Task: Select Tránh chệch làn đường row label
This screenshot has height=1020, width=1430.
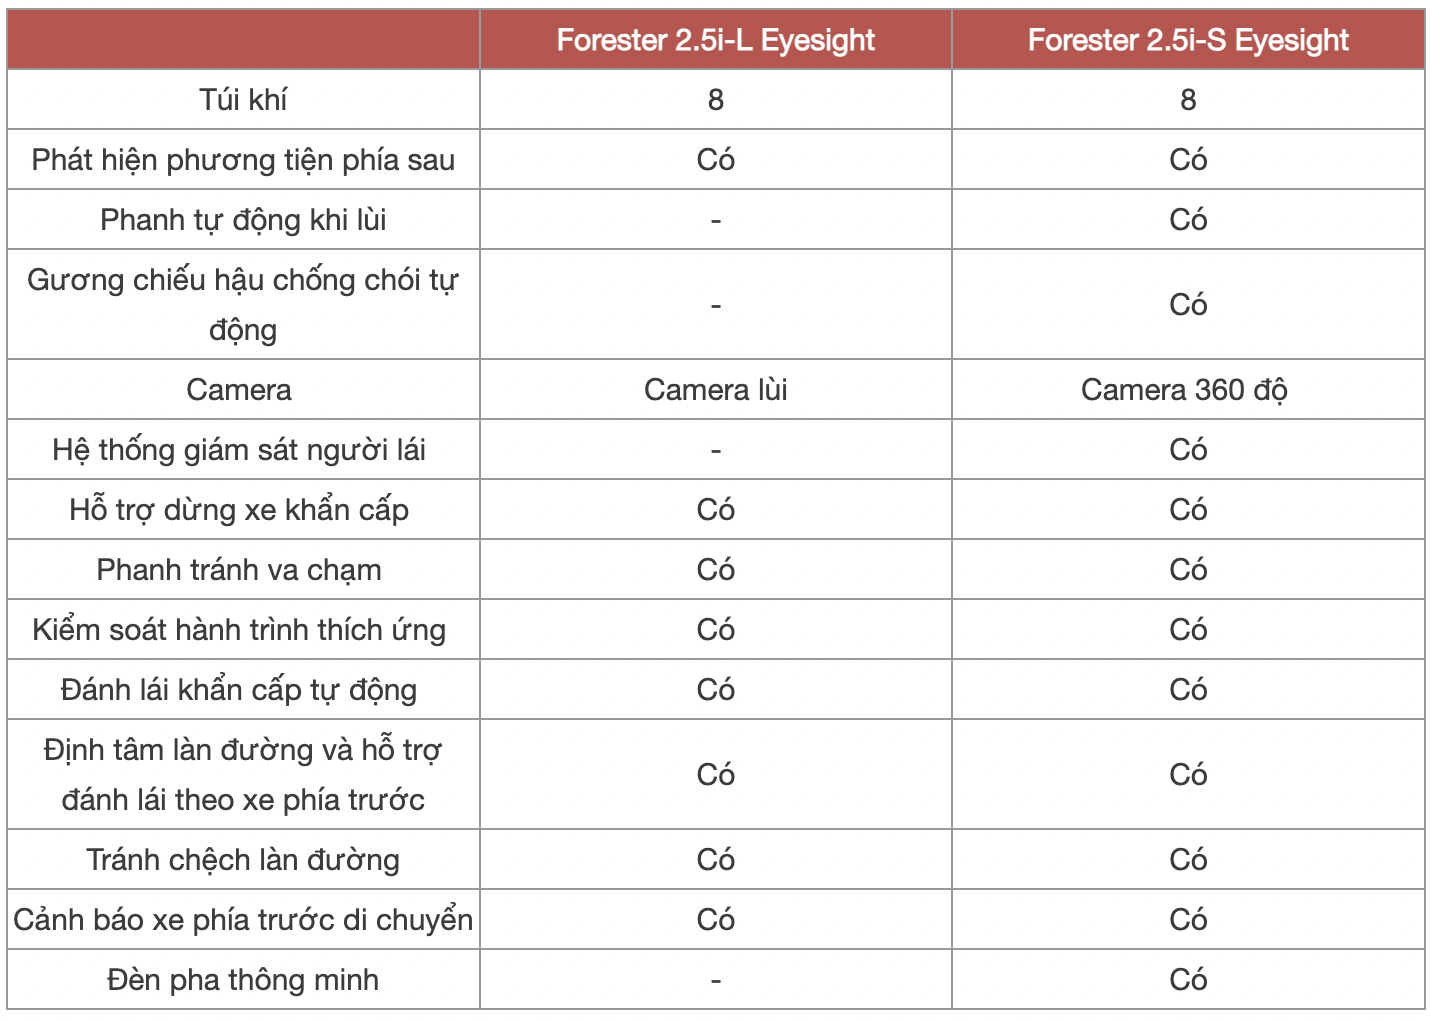Action: pos(243,860)
